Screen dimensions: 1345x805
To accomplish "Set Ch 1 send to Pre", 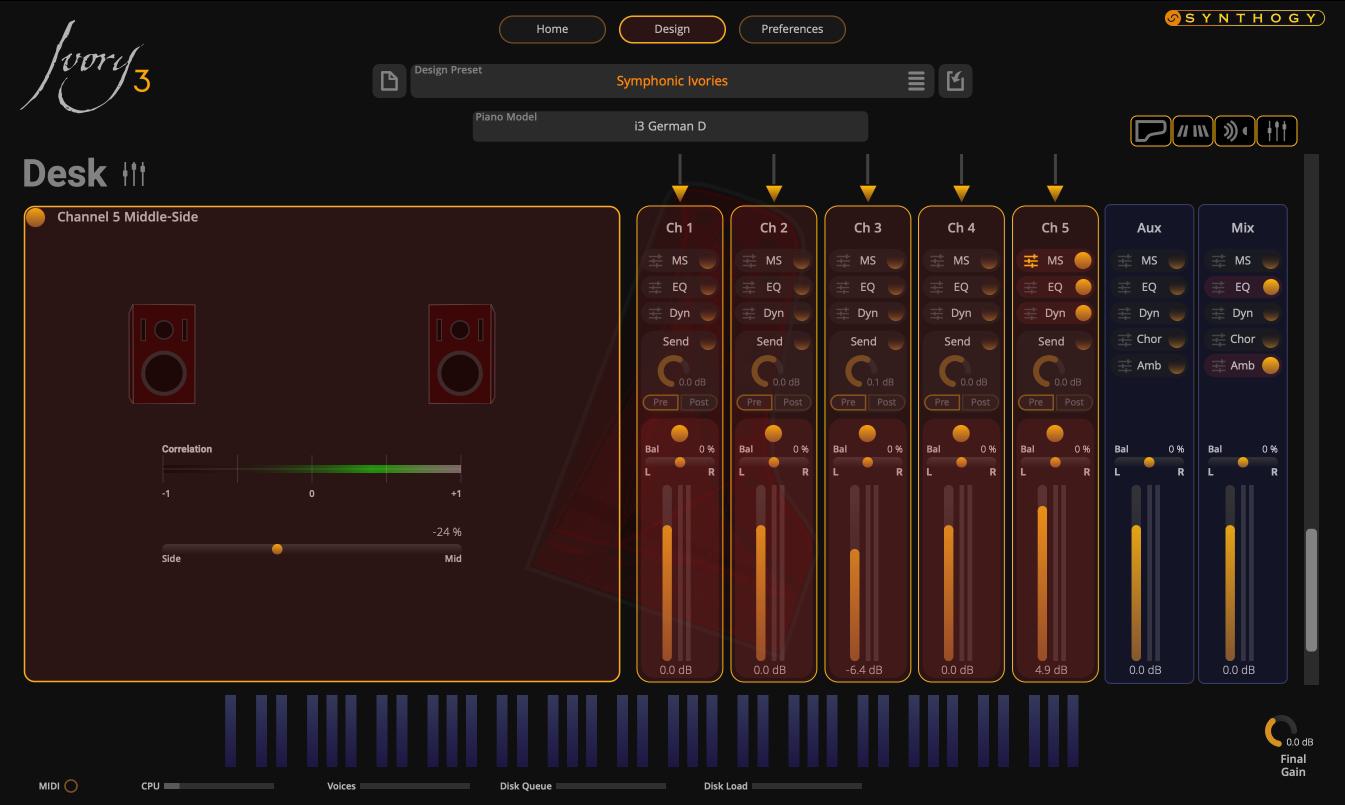I will tap(661, 402).
